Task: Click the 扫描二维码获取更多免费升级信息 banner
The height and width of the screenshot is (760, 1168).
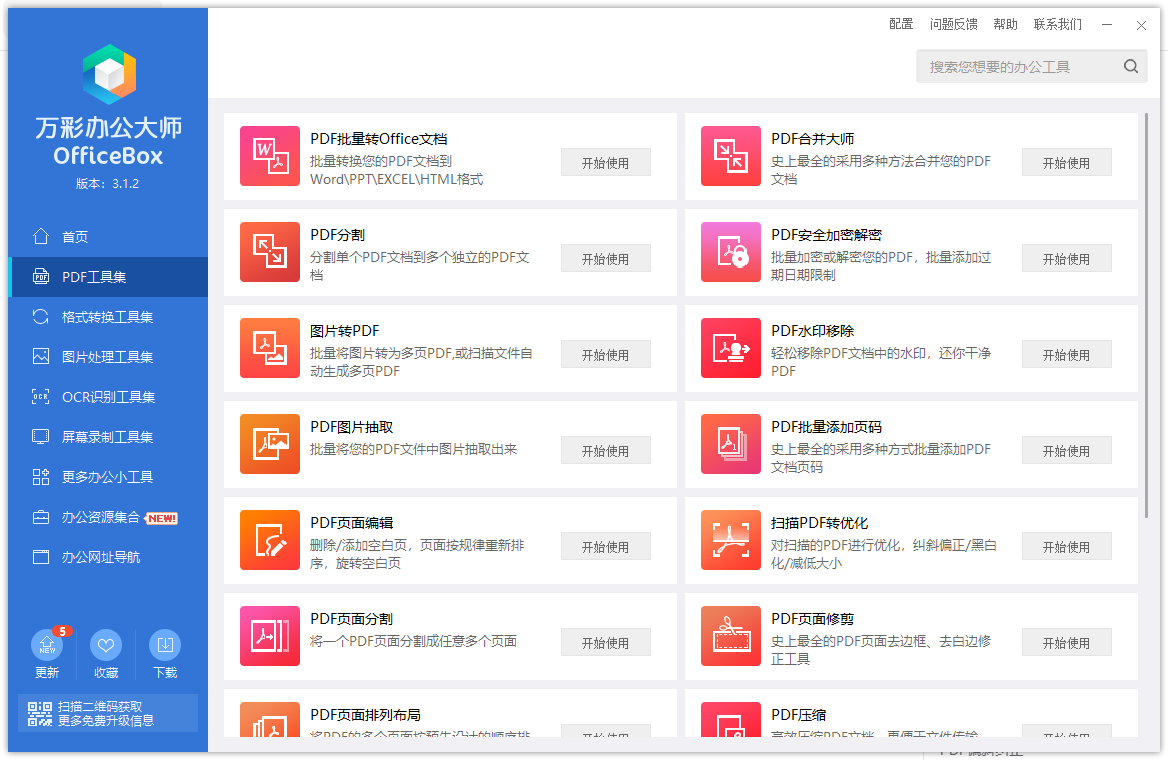Action: pyautogui.click(x=108, y=713)
